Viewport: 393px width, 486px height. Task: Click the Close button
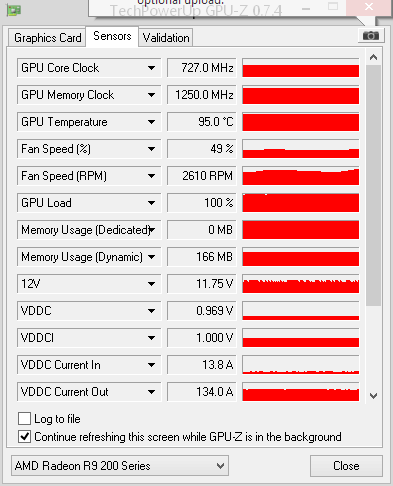(x=346, y=466)
